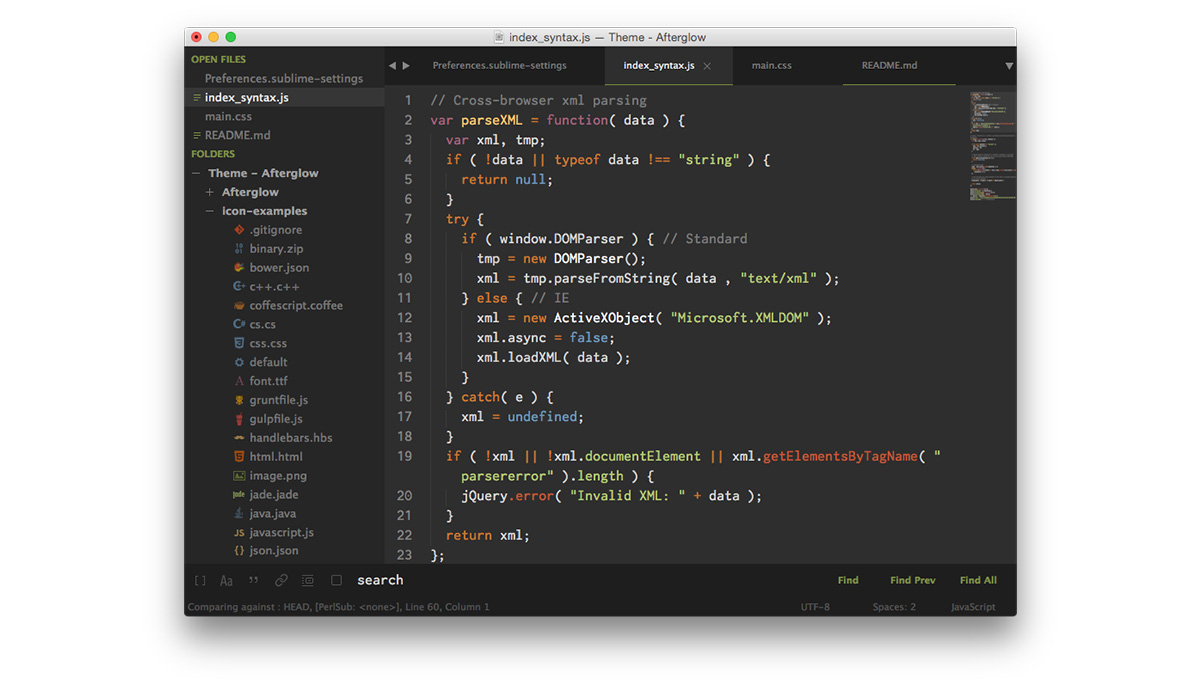Click the jade.jade file icon
Image resolution: width=1200 pixels, height=680 pixels.
coord(239,495)
